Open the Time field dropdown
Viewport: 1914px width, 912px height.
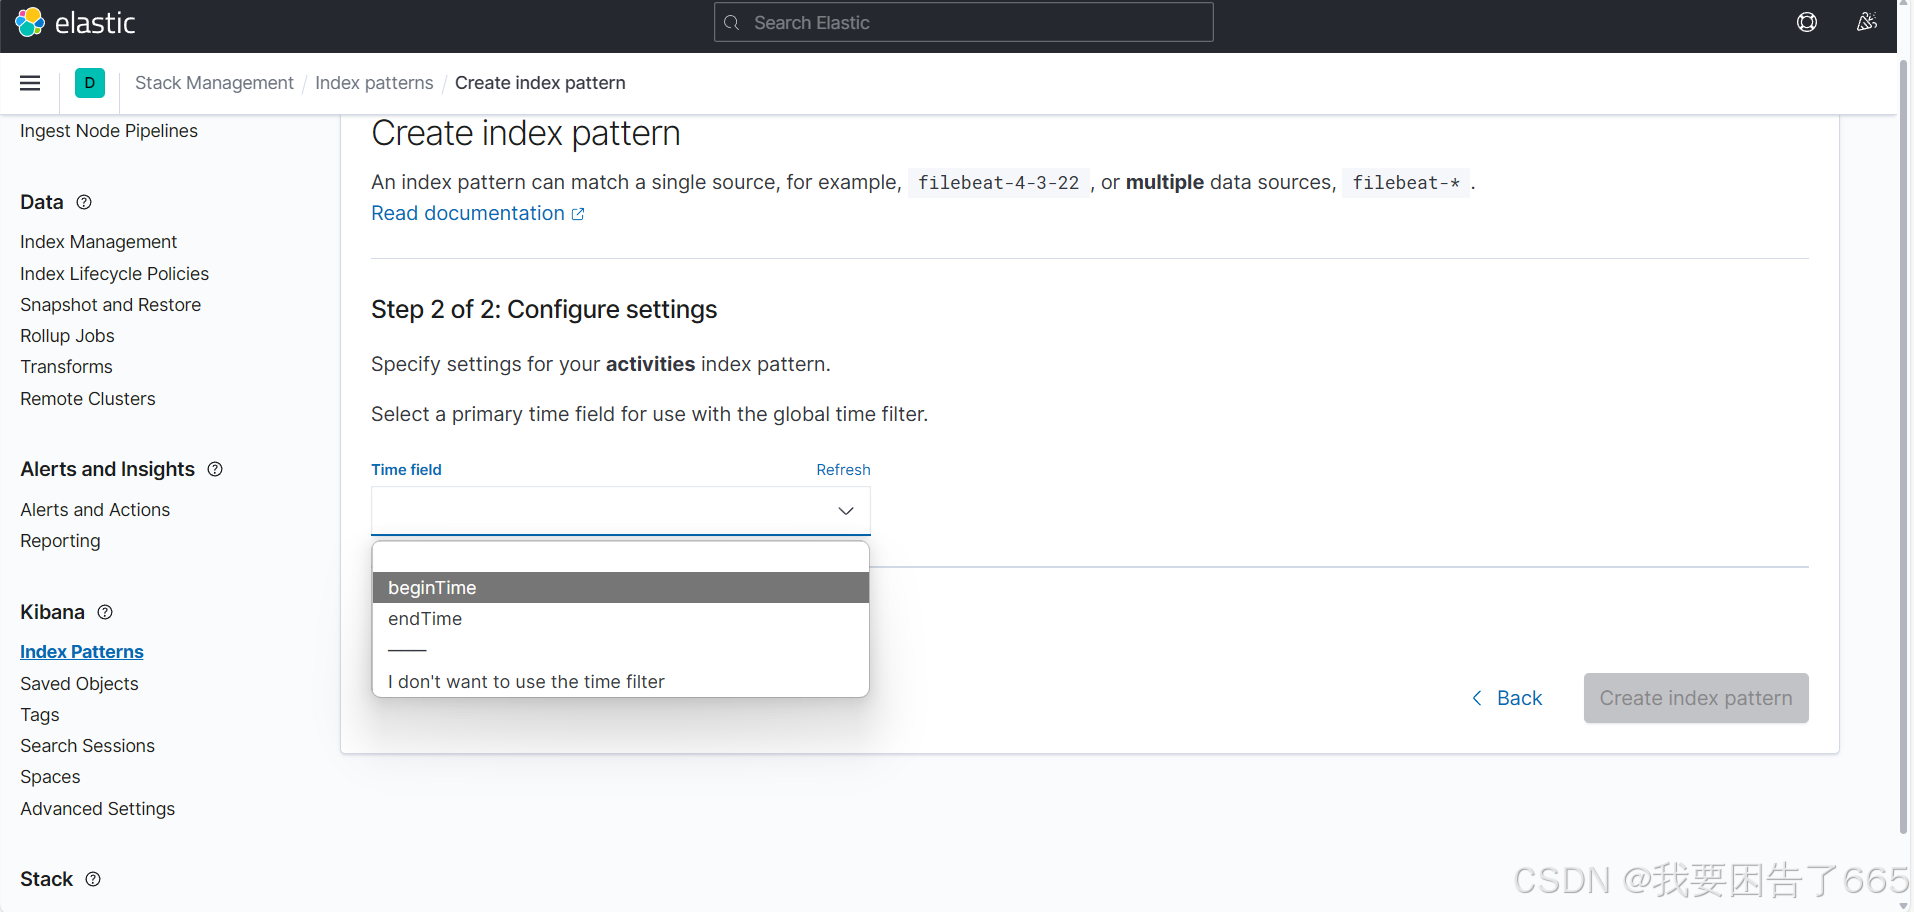pos(620,510)
